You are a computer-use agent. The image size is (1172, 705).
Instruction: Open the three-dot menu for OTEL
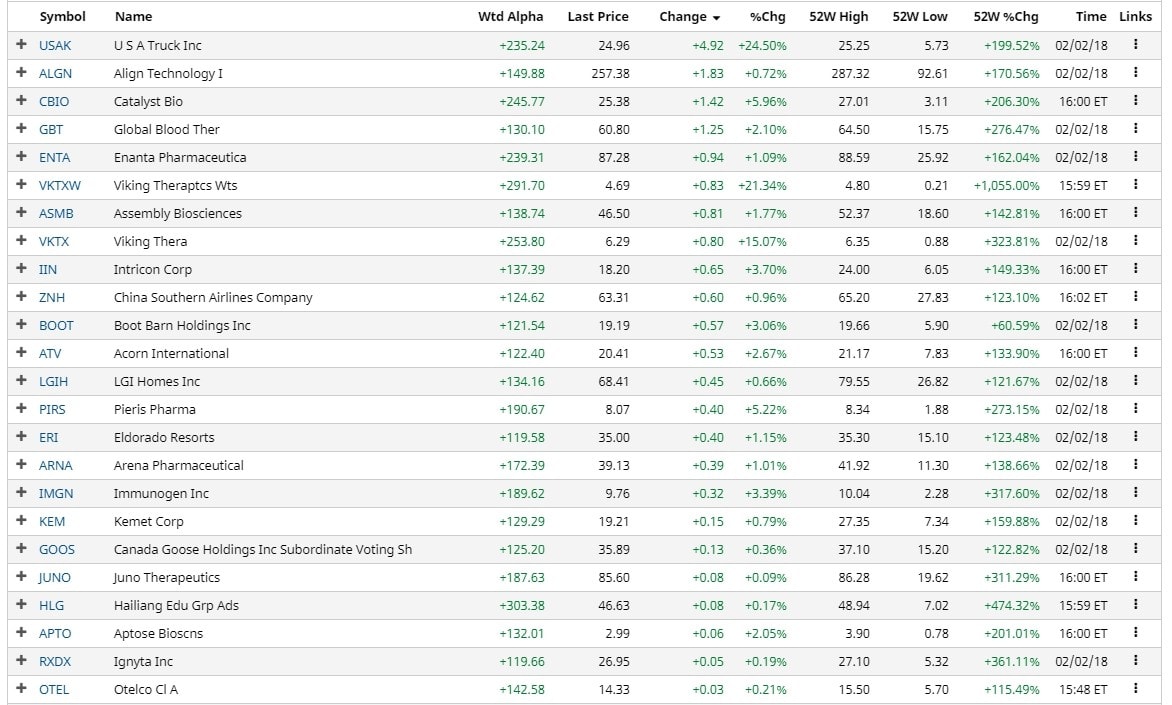coord(1136,689)
